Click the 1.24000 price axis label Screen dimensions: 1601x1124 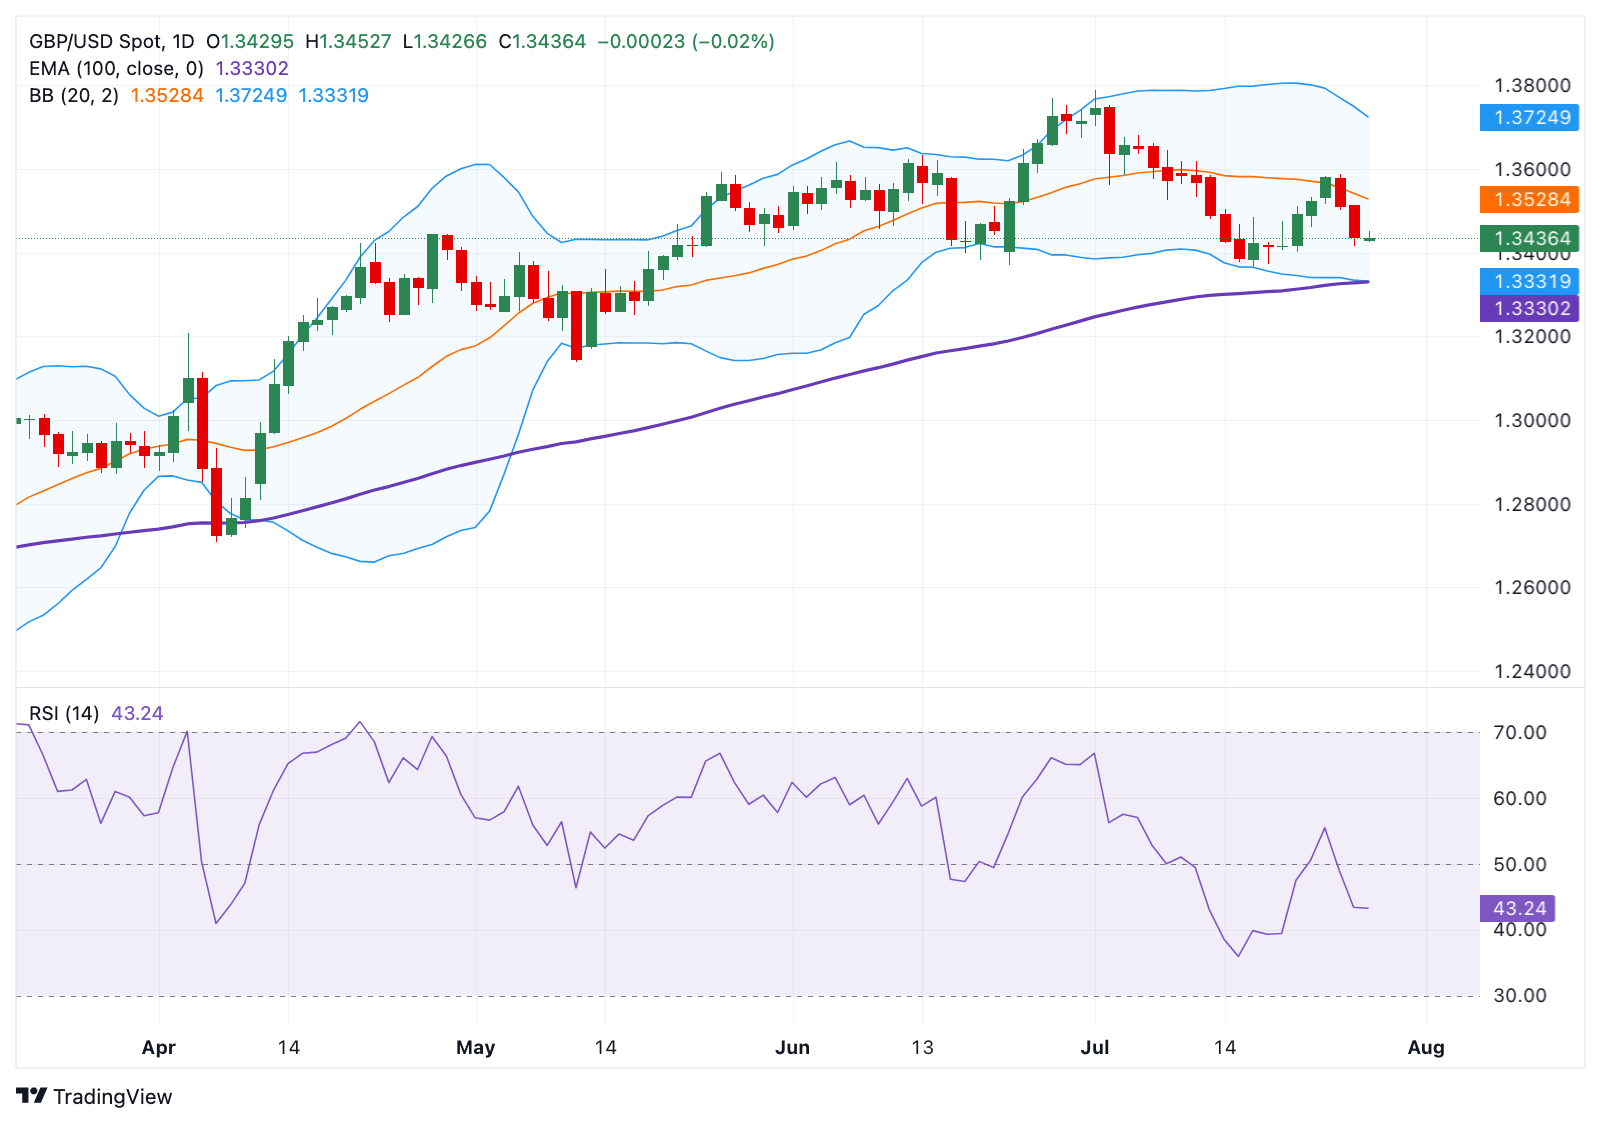(1532, 671)
